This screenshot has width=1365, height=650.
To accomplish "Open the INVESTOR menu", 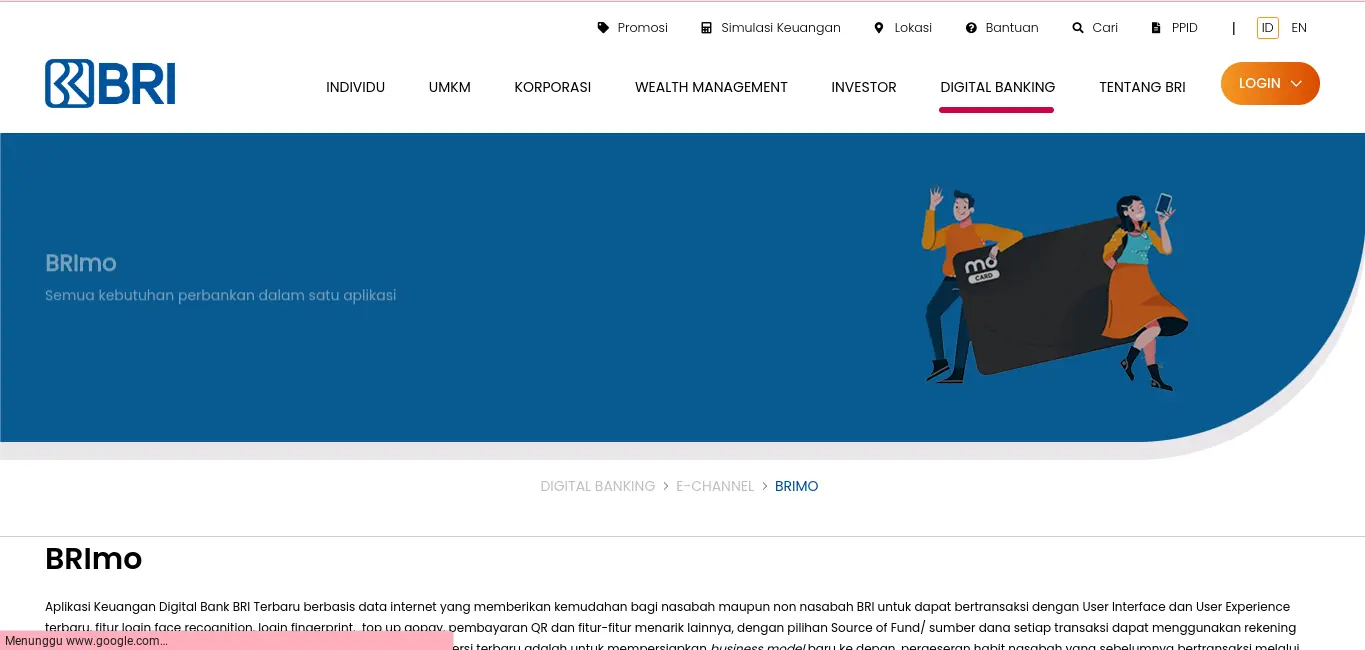I will 864,87.
